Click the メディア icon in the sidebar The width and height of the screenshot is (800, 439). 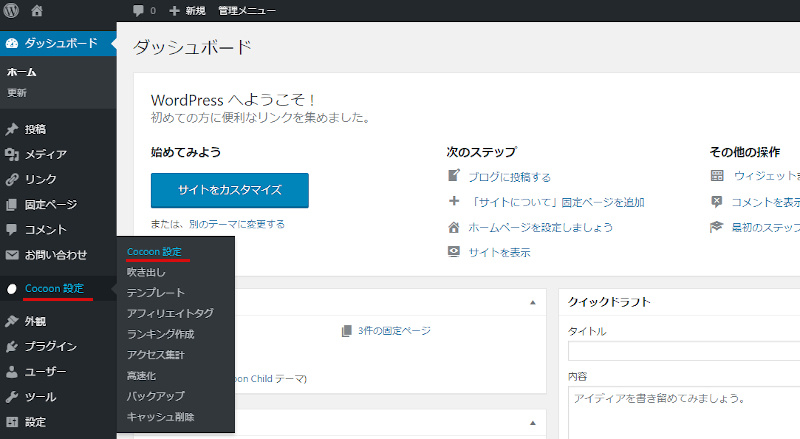(x=12, y=154)
